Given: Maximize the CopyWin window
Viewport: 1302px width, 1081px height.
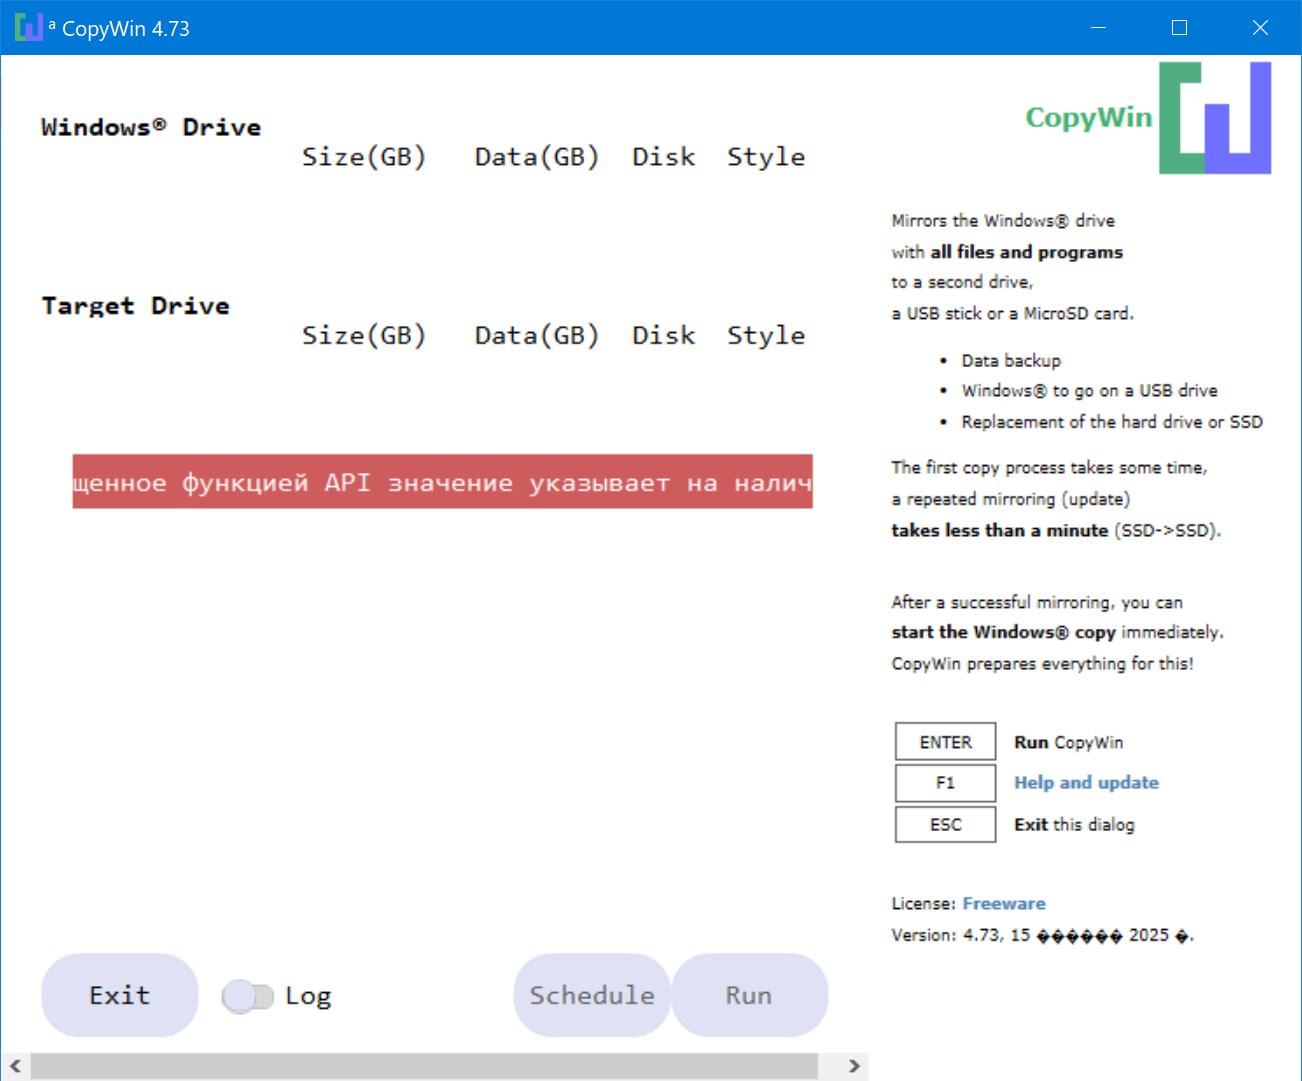Looking at the screenshot, I should point(1179,28).
